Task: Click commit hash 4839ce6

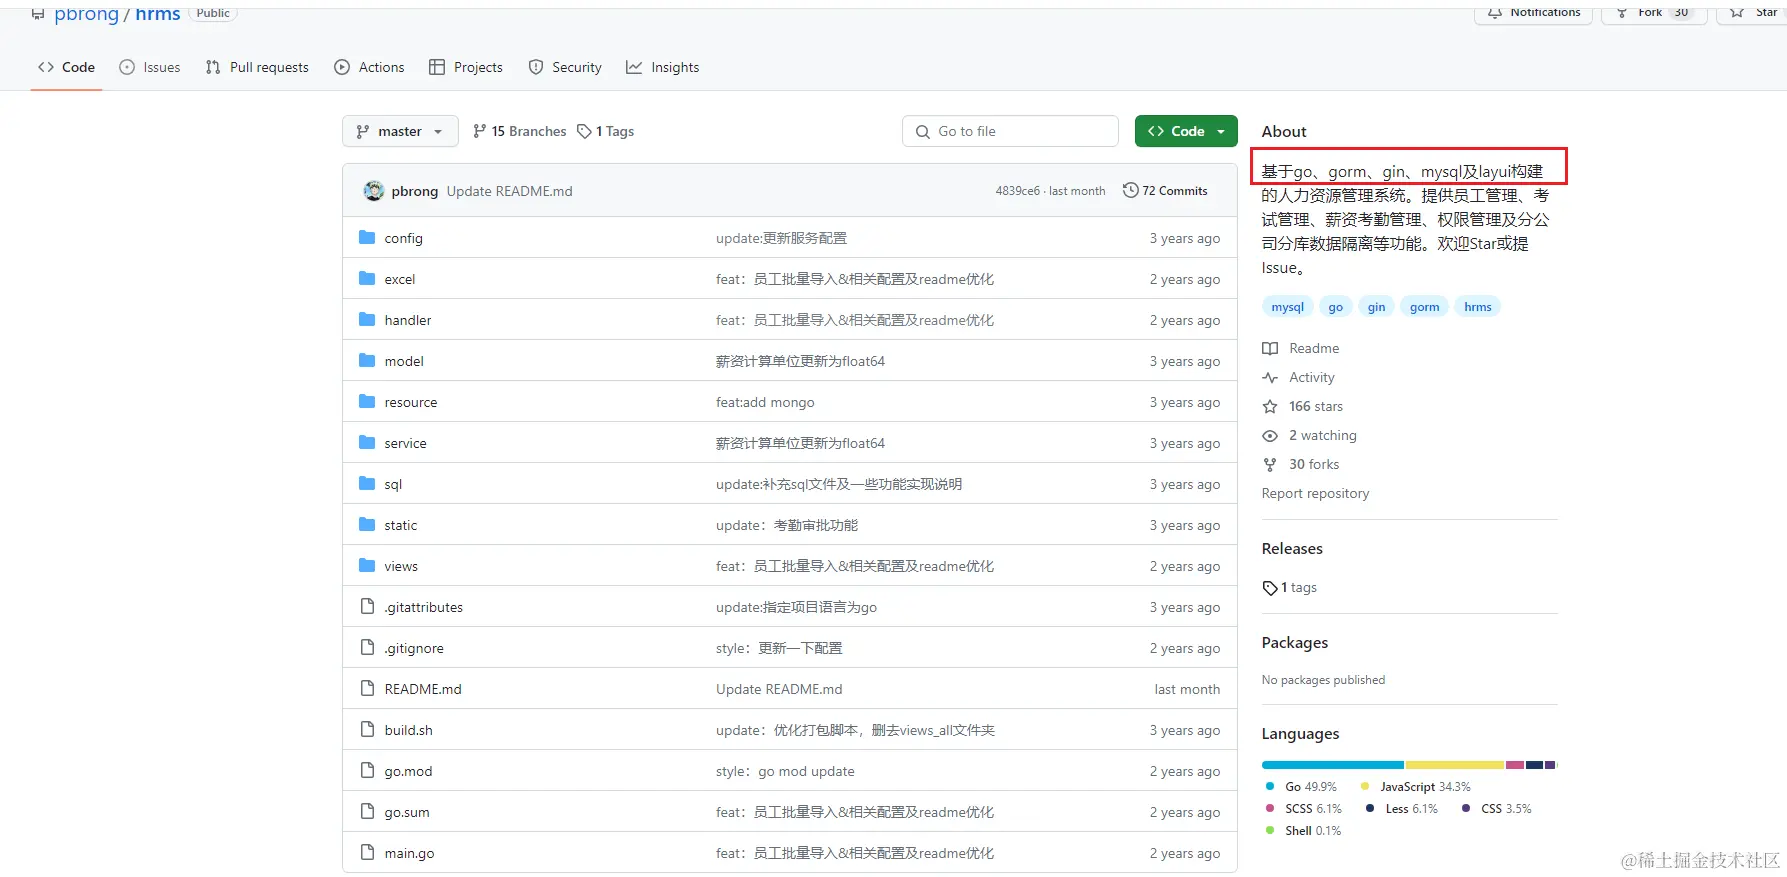Action: coord(1017,191)
